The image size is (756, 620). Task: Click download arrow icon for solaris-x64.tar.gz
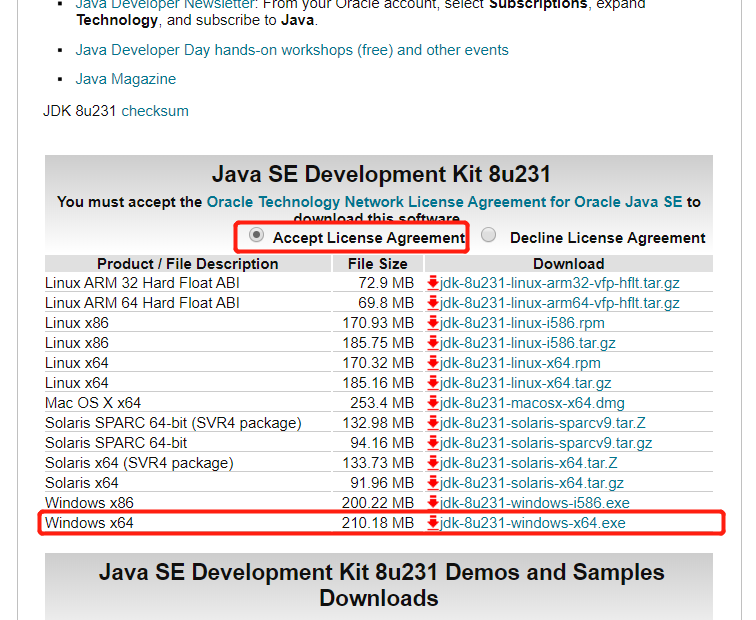433,483
